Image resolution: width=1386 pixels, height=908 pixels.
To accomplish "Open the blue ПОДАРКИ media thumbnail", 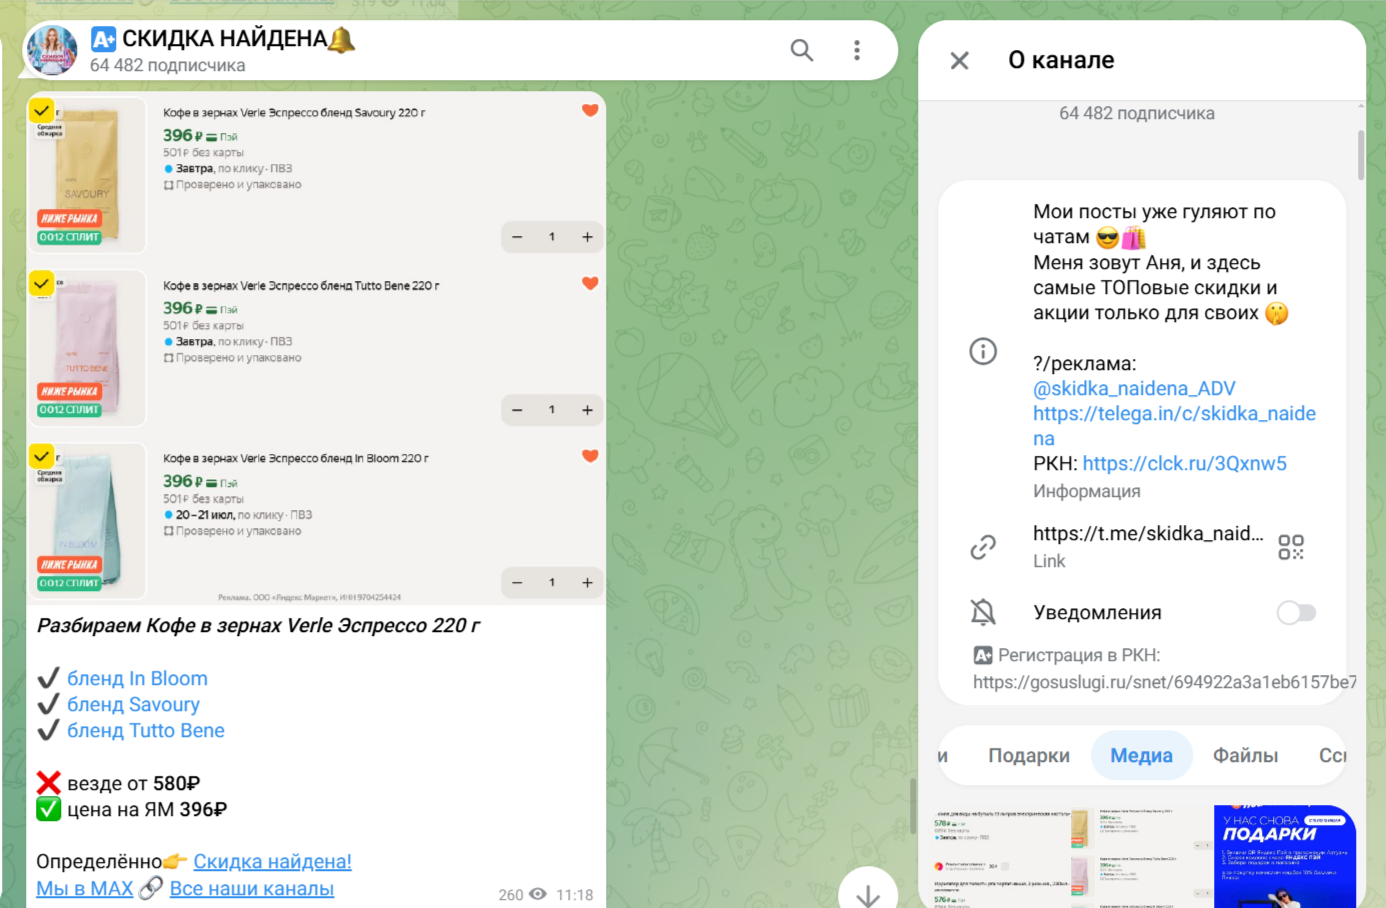I will click(x=1285, y=856).
